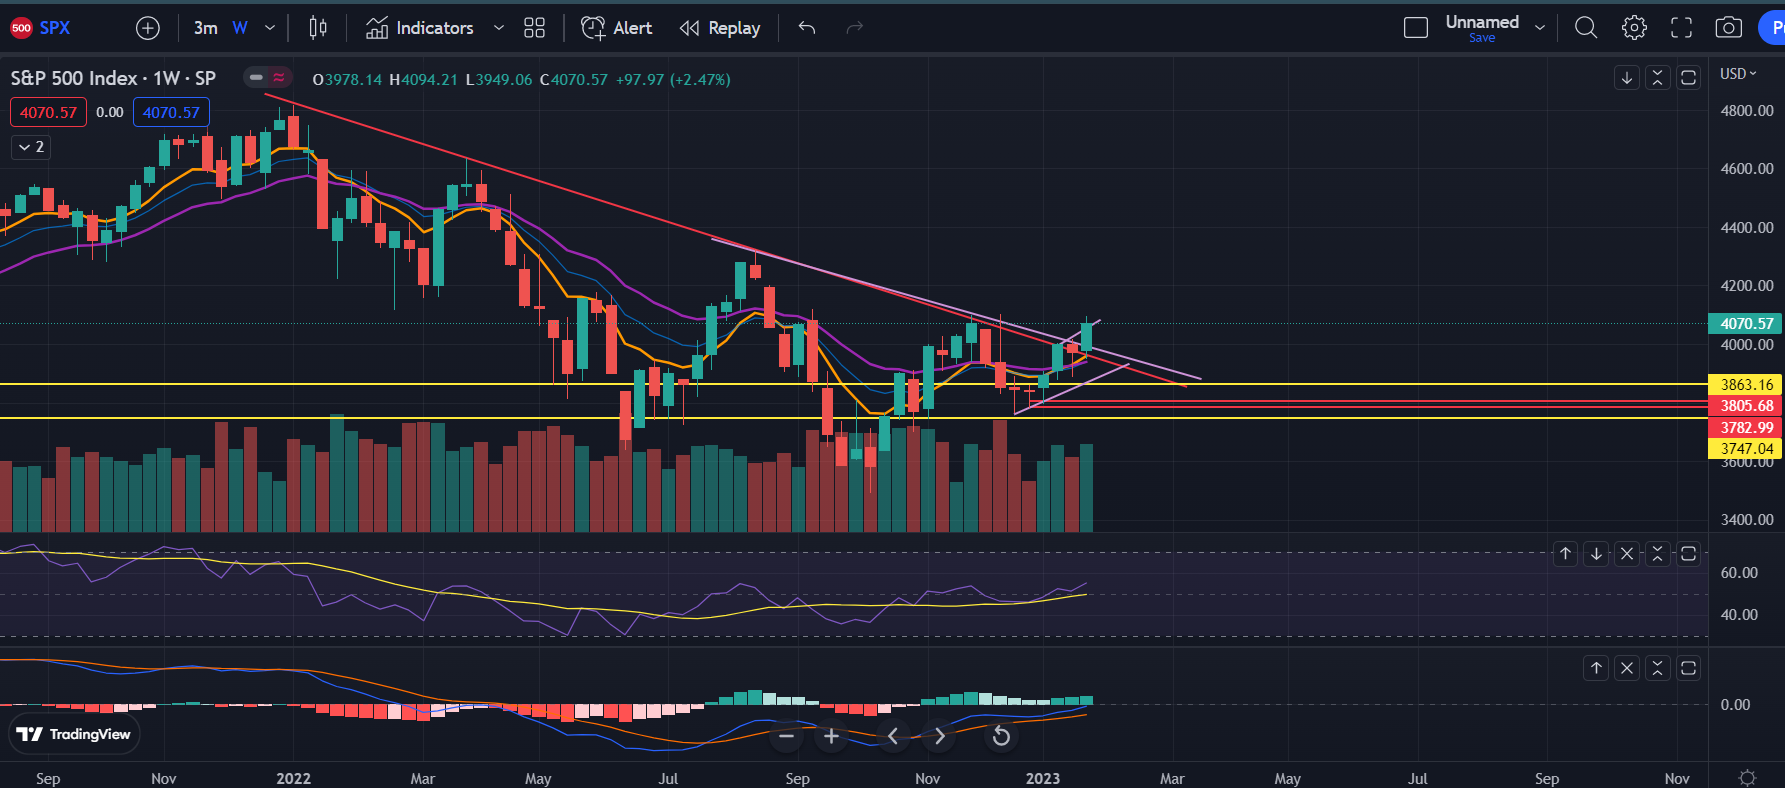Undo the last chart action

[x=807, y=28]
